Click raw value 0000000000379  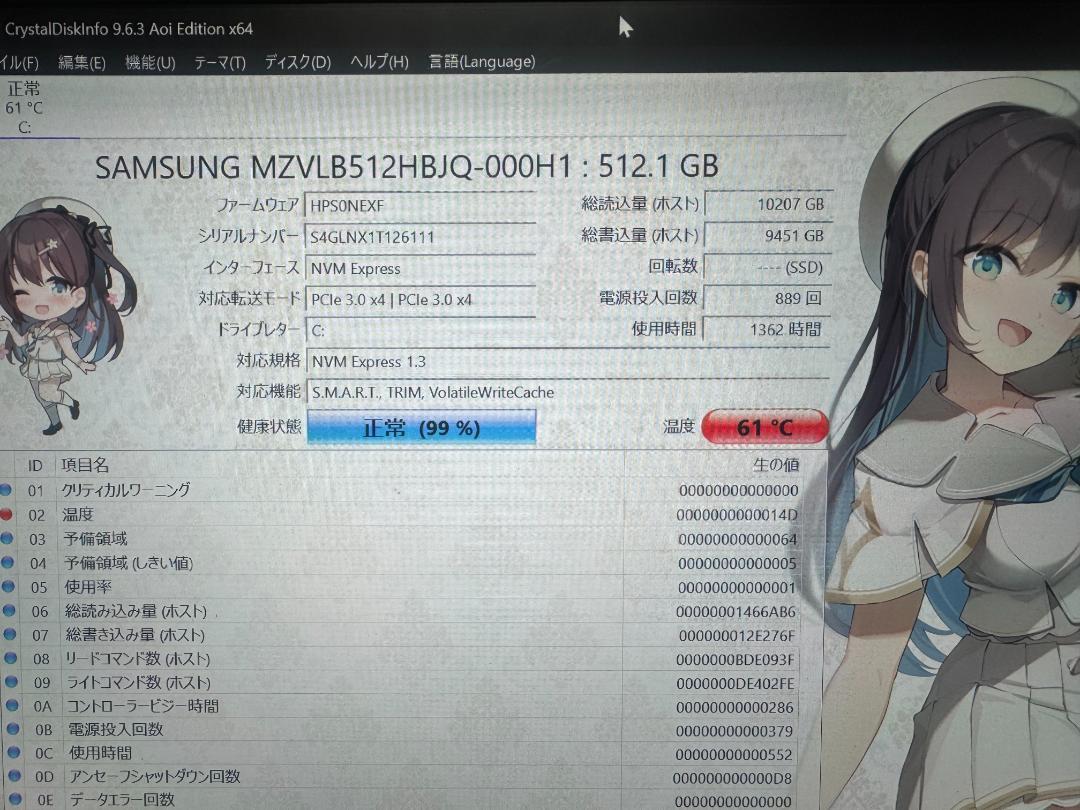[734, 731]
